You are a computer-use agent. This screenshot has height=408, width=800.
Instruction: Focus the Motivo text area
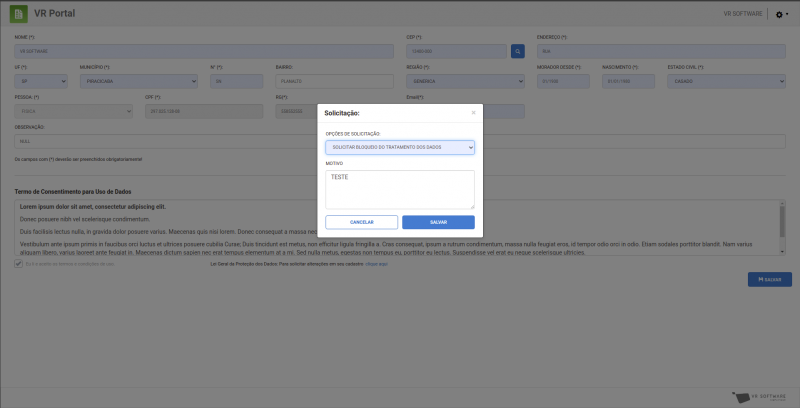pos(400,189)
